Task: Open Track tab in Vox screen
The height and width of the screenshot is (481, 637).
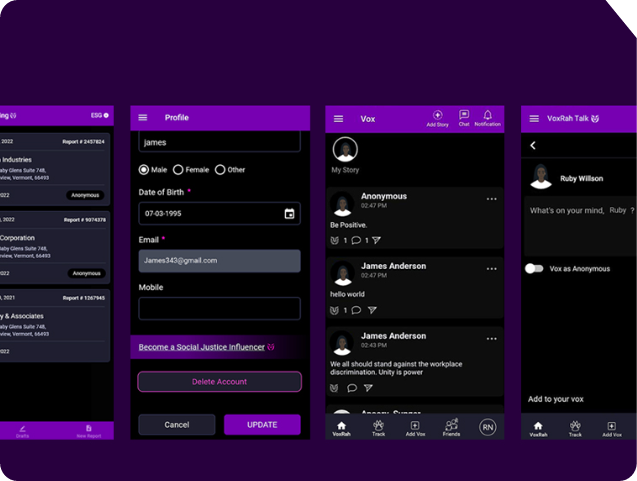Action: click(378, 428)
